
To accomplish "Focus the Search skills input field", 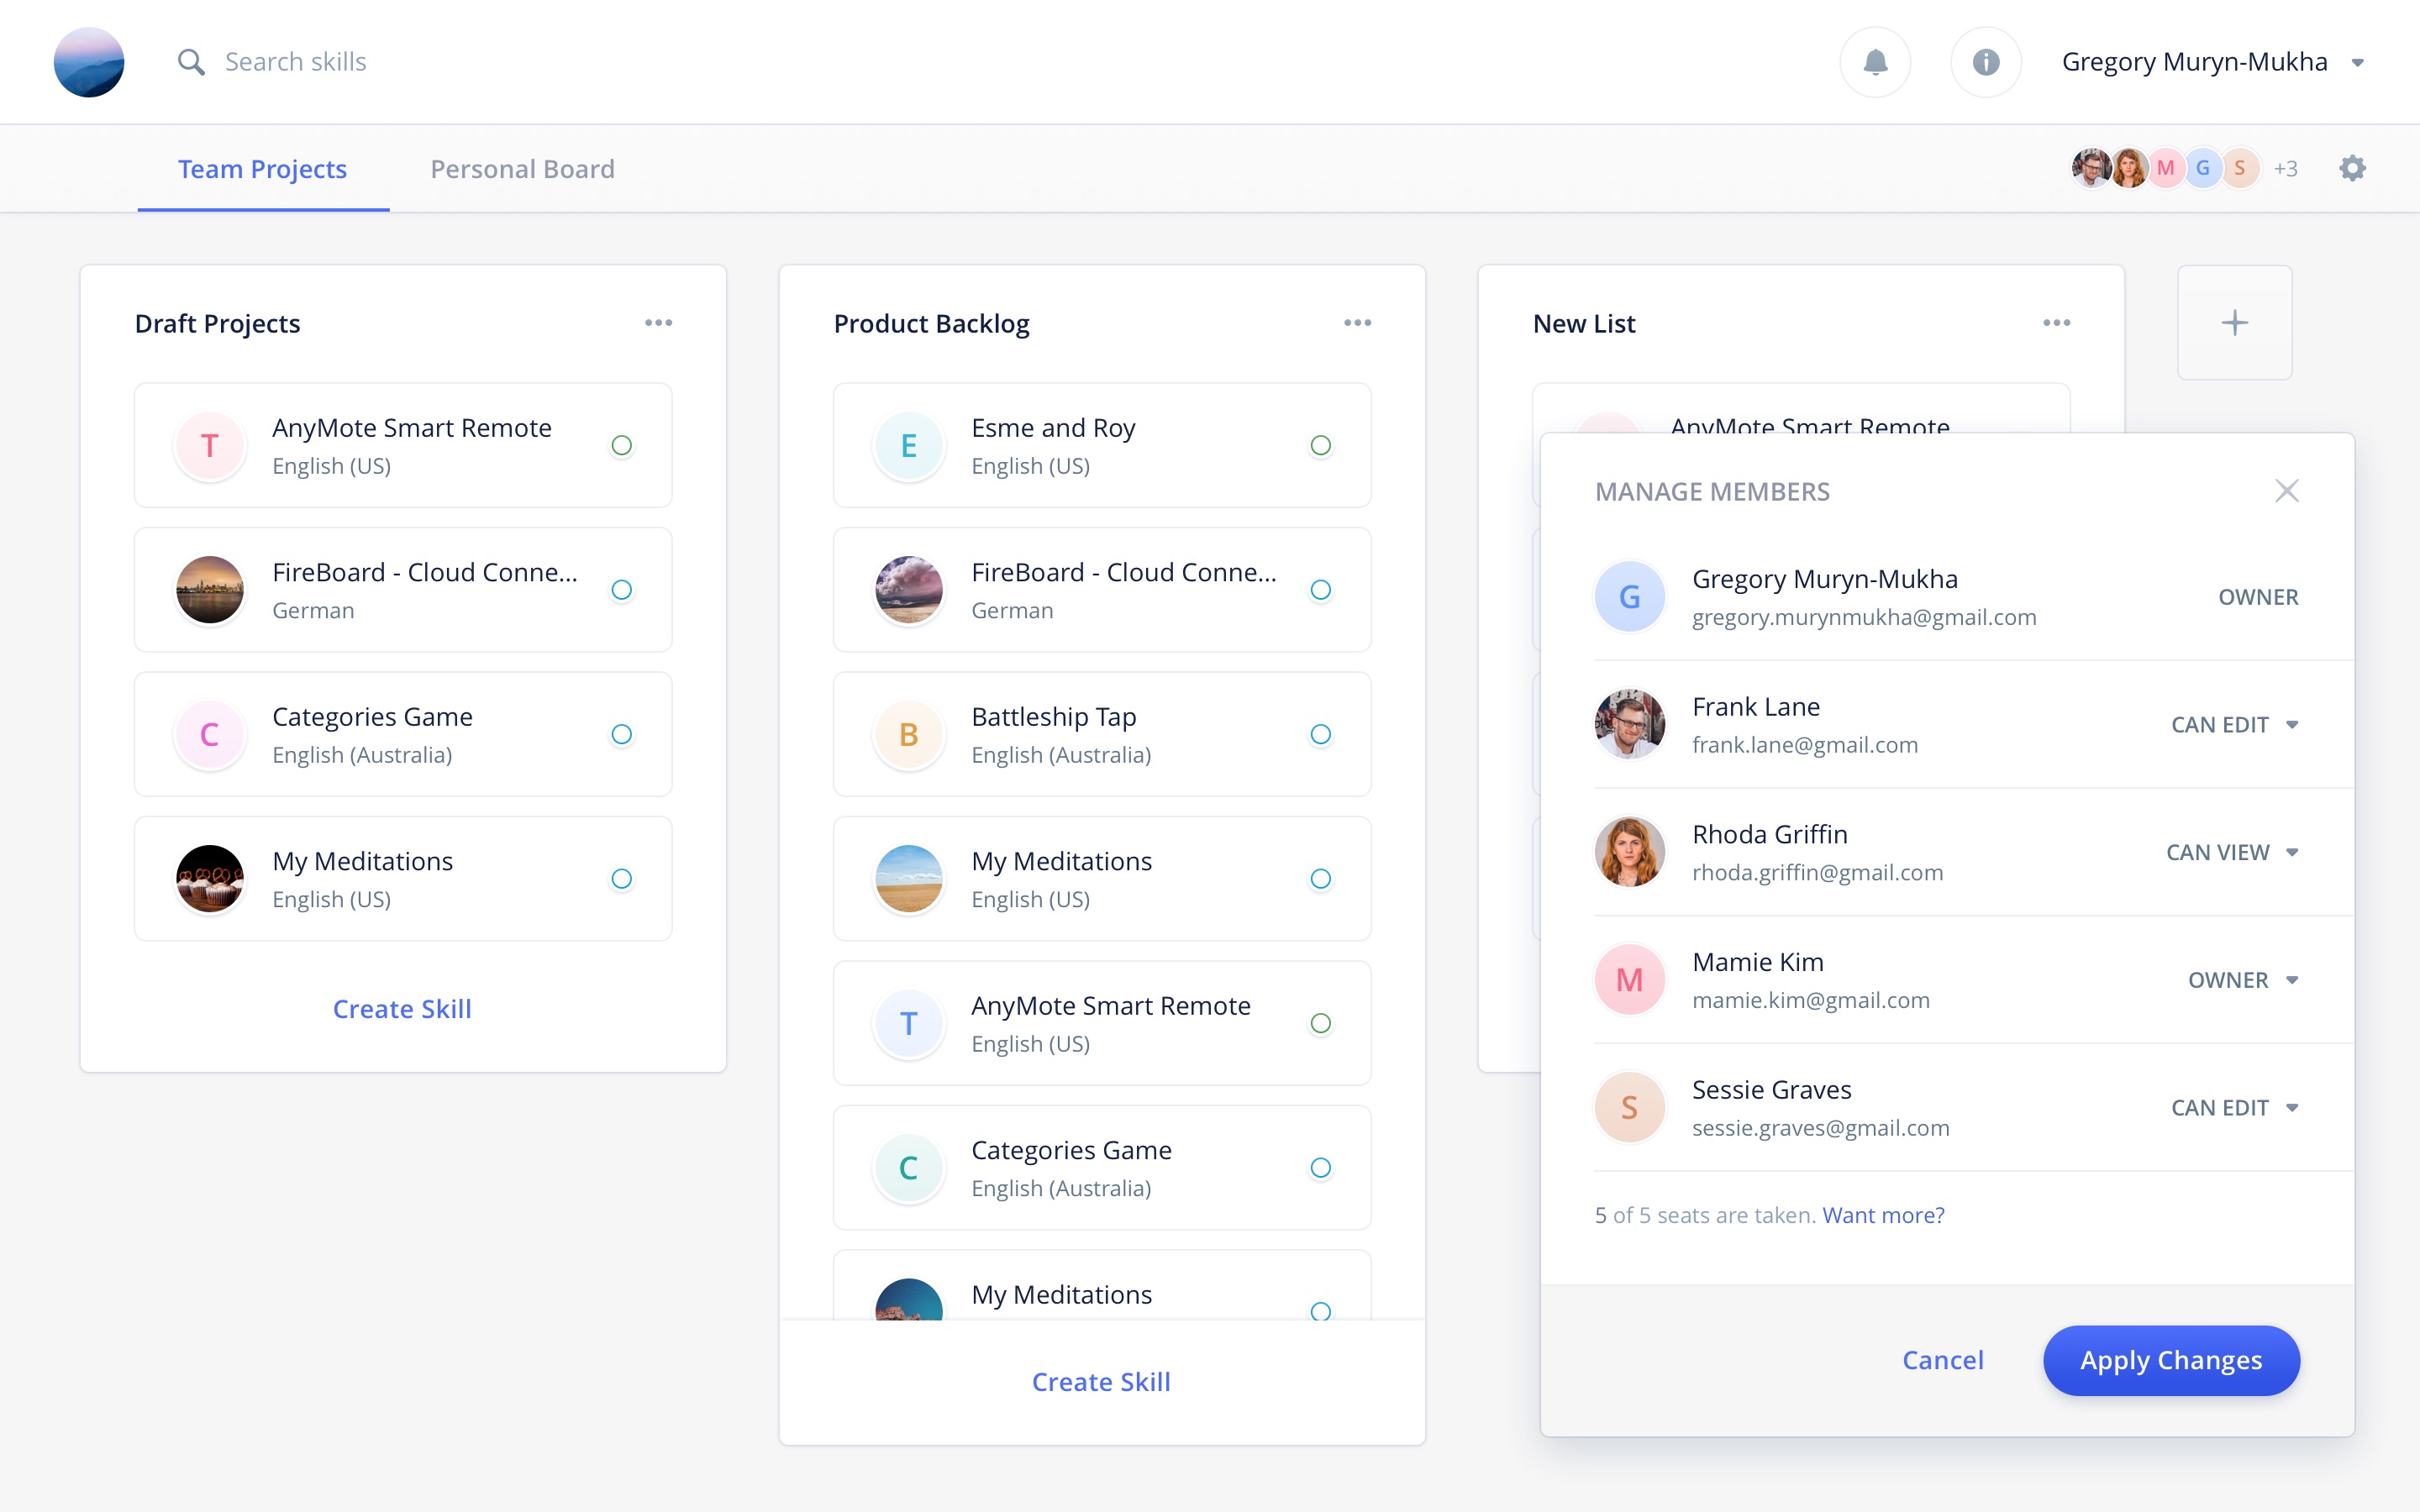I will click(x=296, y=62).
